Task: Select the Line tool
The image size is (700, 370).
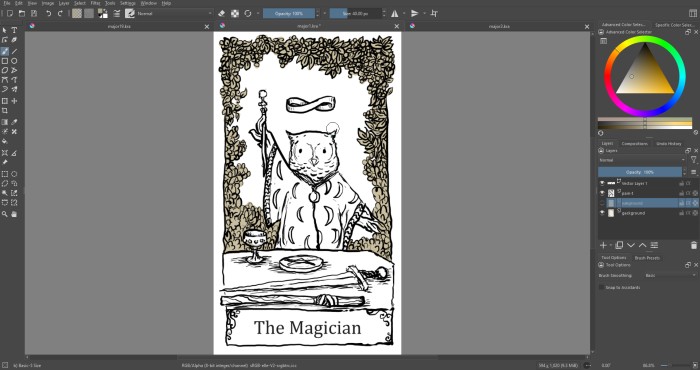Action: coord(14,51)
